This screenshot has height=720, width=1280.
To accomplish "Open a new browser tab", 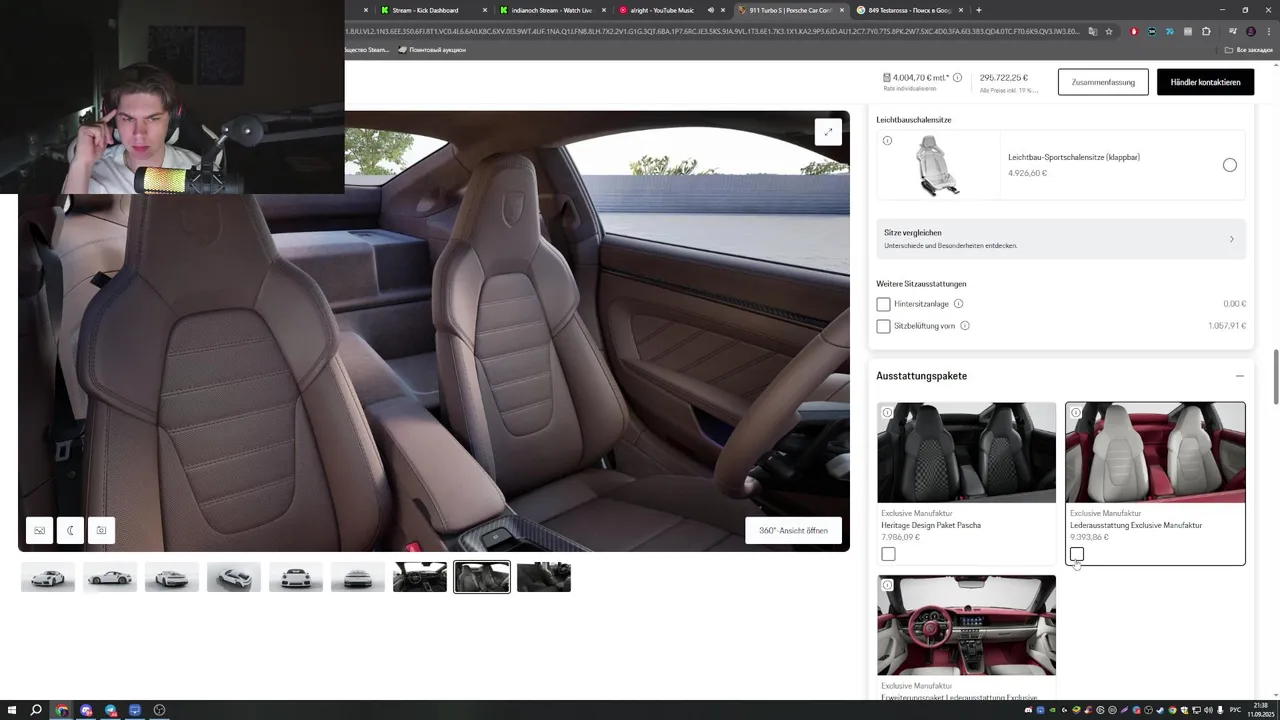I will (978, 10).
